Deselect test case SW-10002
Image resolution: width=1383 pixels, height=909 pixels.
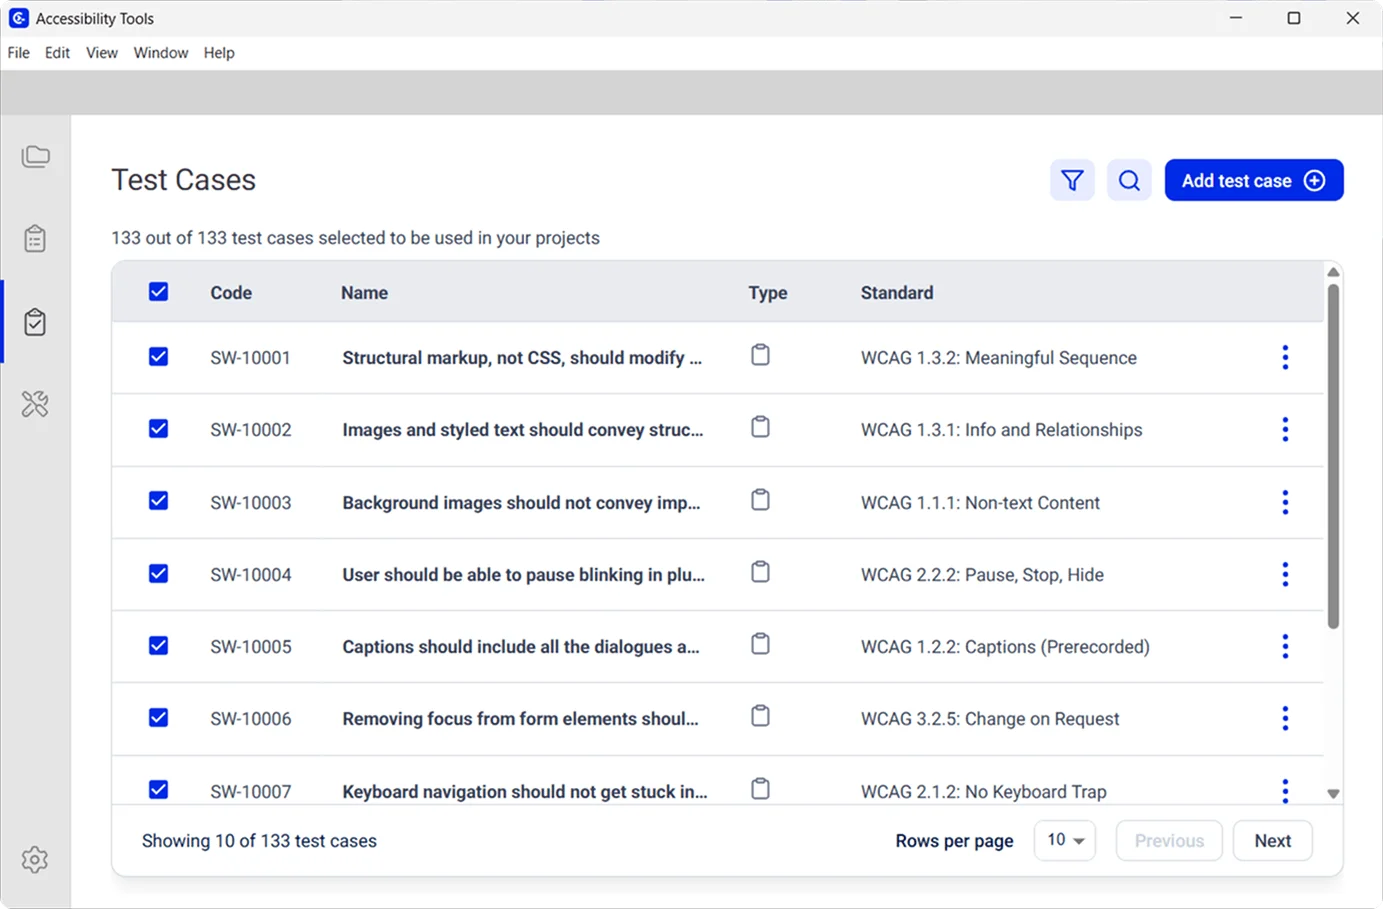(x=158, y=428)
